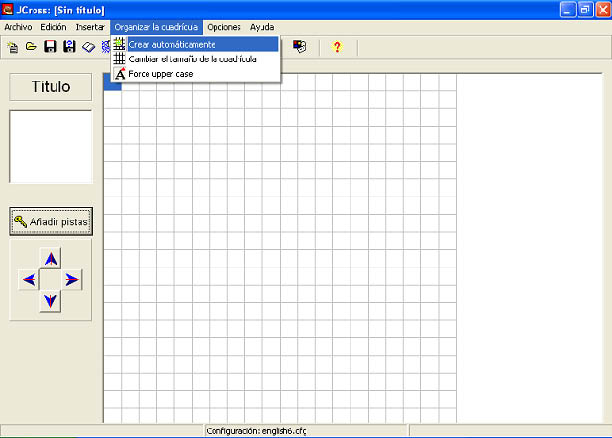Close the JCross window
Screen dimensions: 612x438
click(x=603, y=10)
